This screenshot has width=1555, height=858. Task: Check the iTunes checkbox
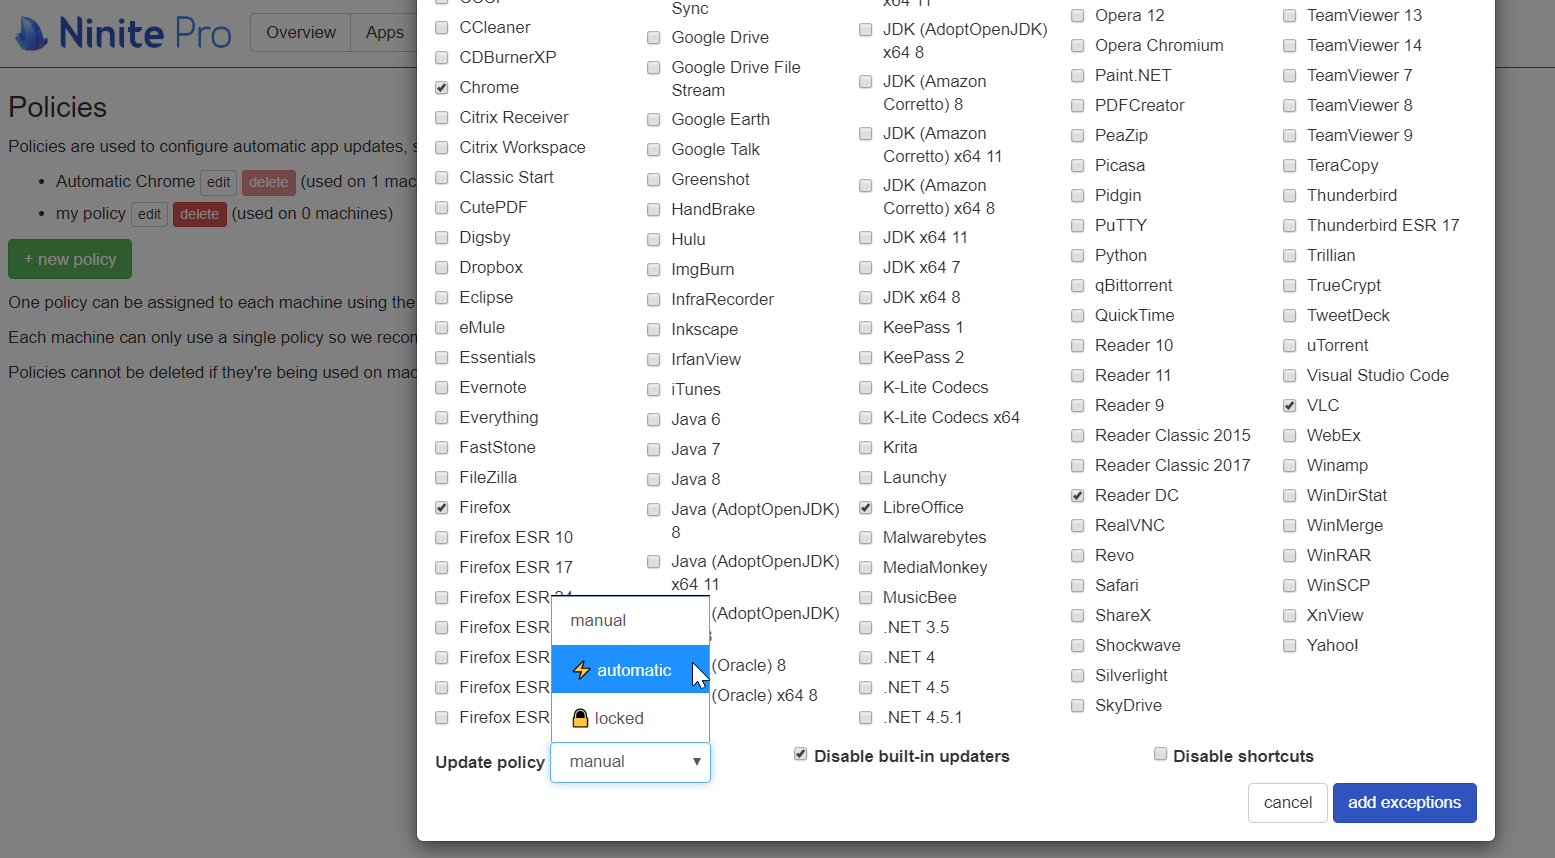click(x=653, y=390)
